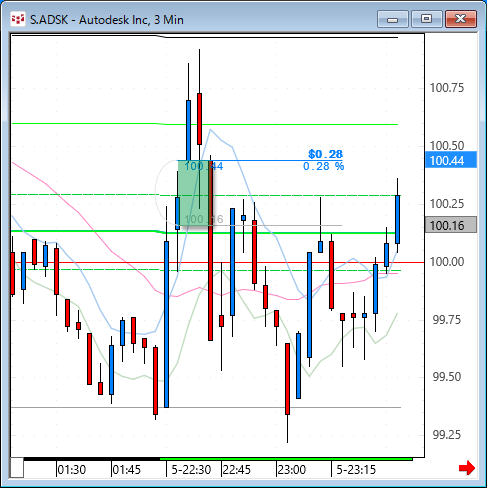Click the red arrow at the chart's bottom right
Viewport: 487px width, 488px height.
[467, 468]
